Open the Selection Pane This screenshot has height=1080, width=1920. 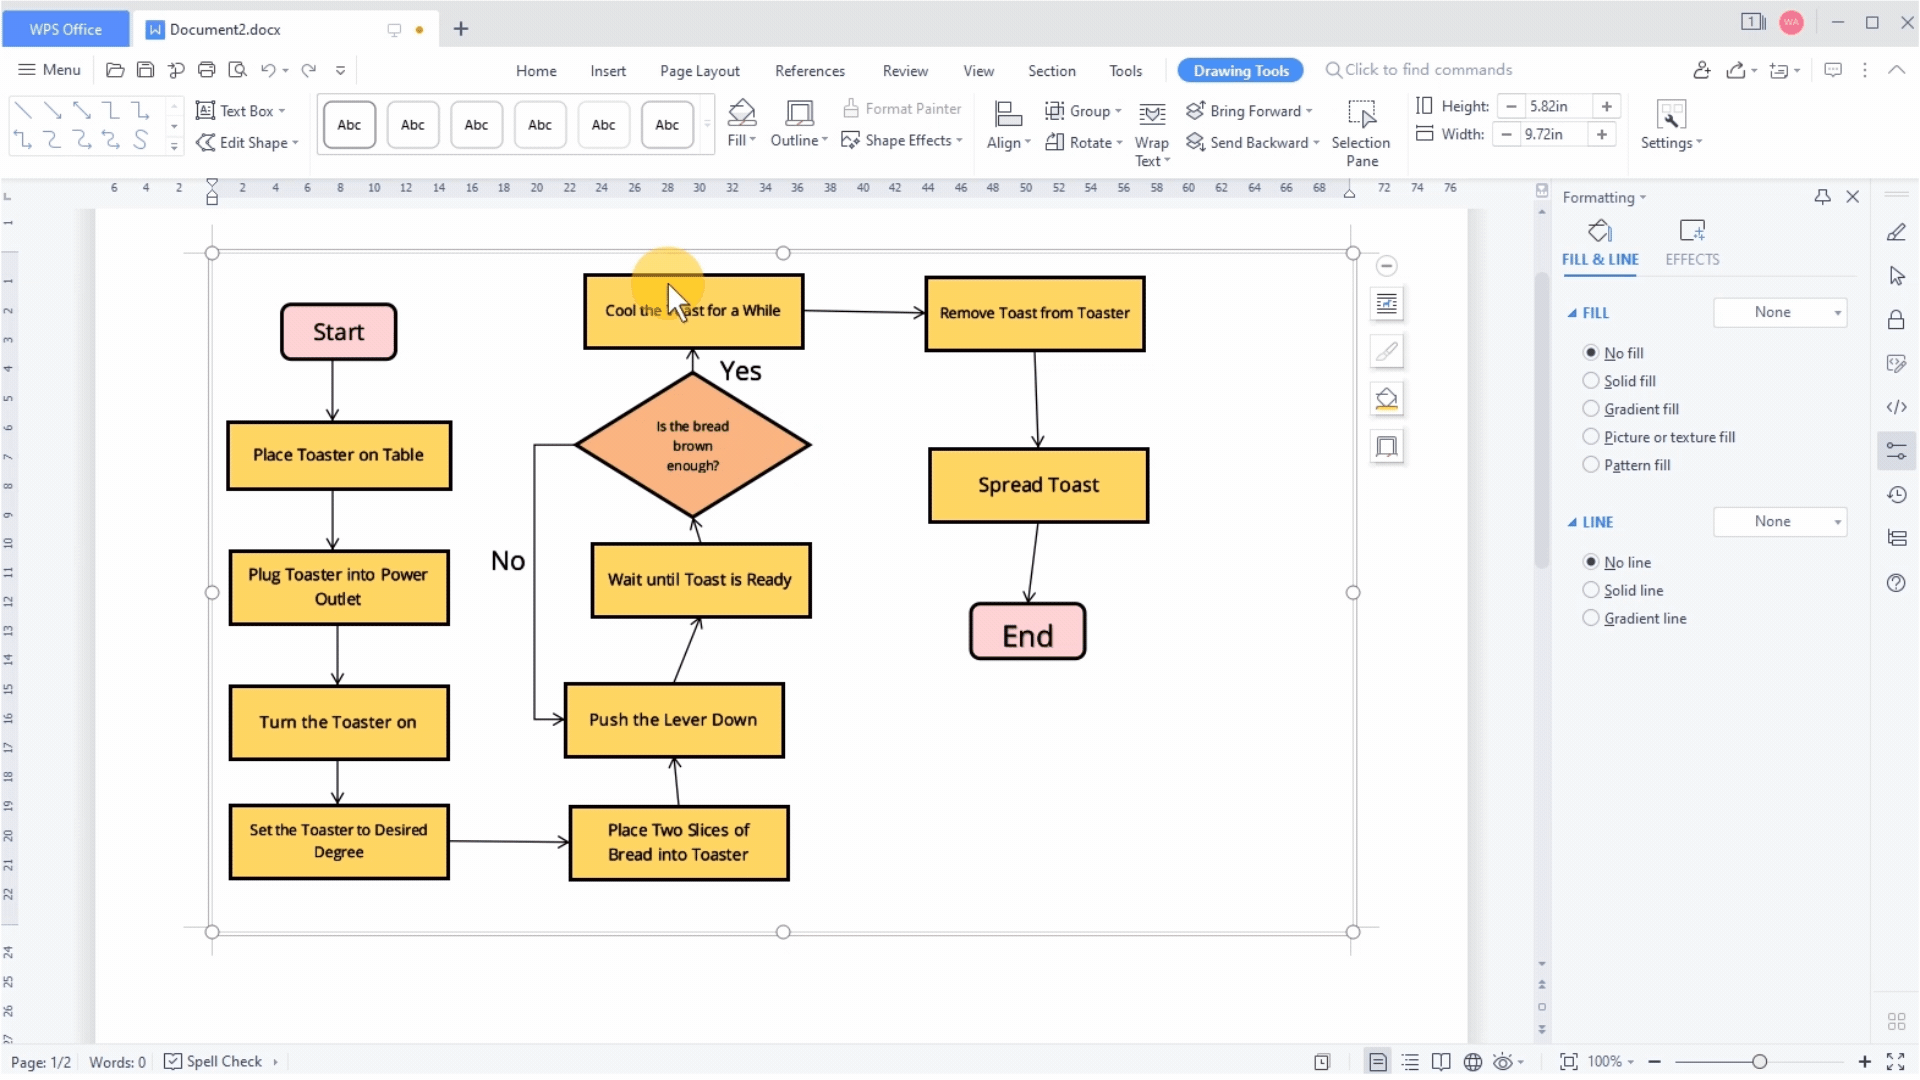(1361, 132)
